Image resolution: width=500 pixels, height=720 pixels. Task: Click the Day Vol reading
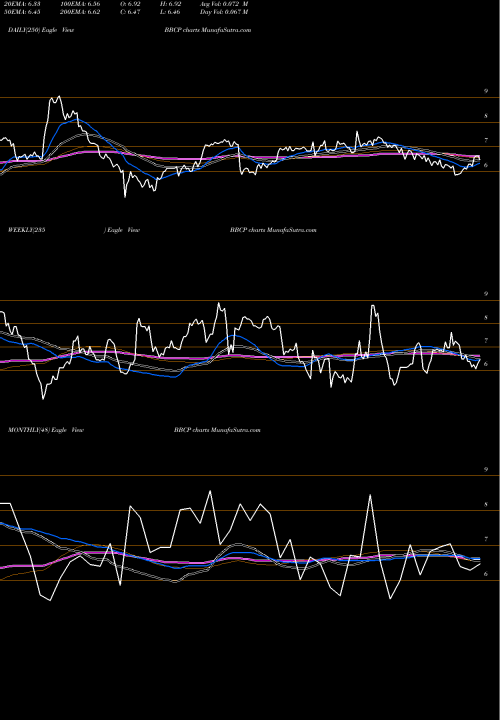click(x=224, y=12)
